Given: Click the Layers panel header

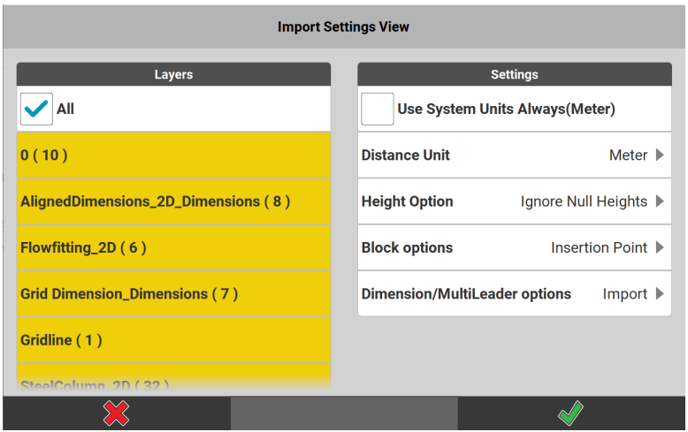Looking at the screenshot, I should click(x=173, y=74).
